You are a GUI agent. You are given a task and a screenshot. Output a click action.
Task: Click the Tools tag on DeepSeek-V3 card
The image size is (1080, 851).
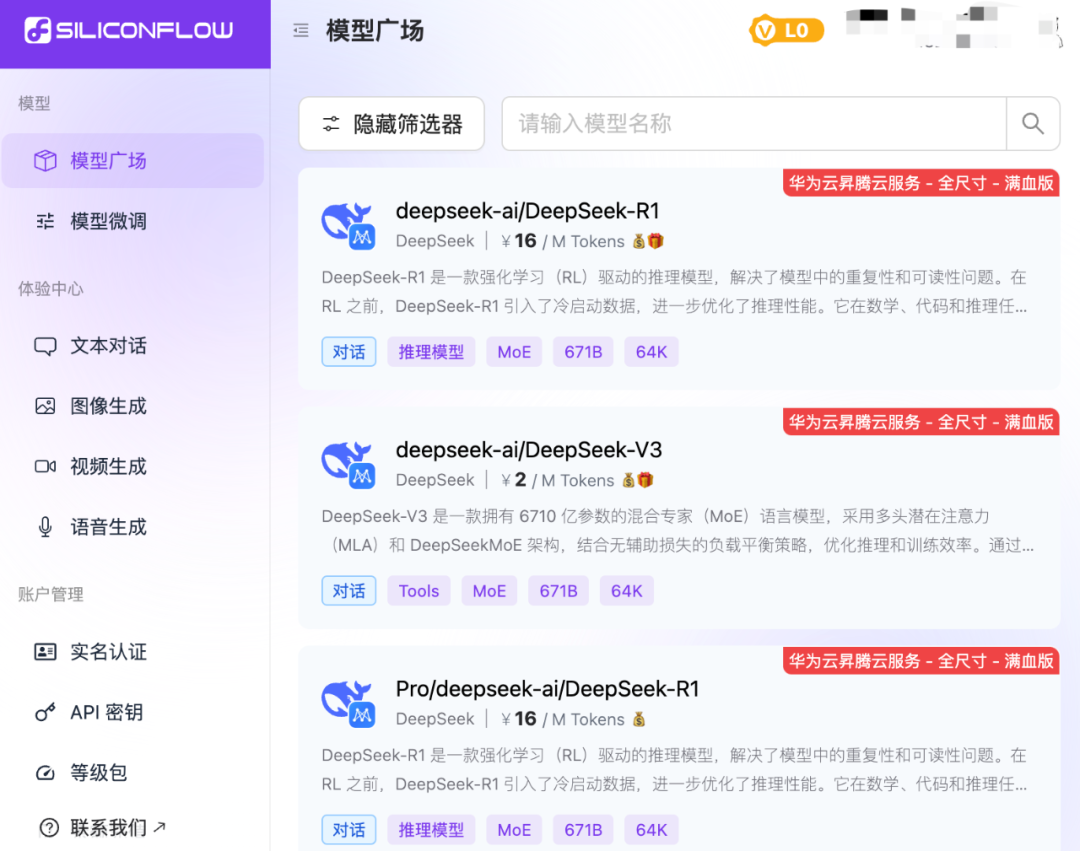419,591
